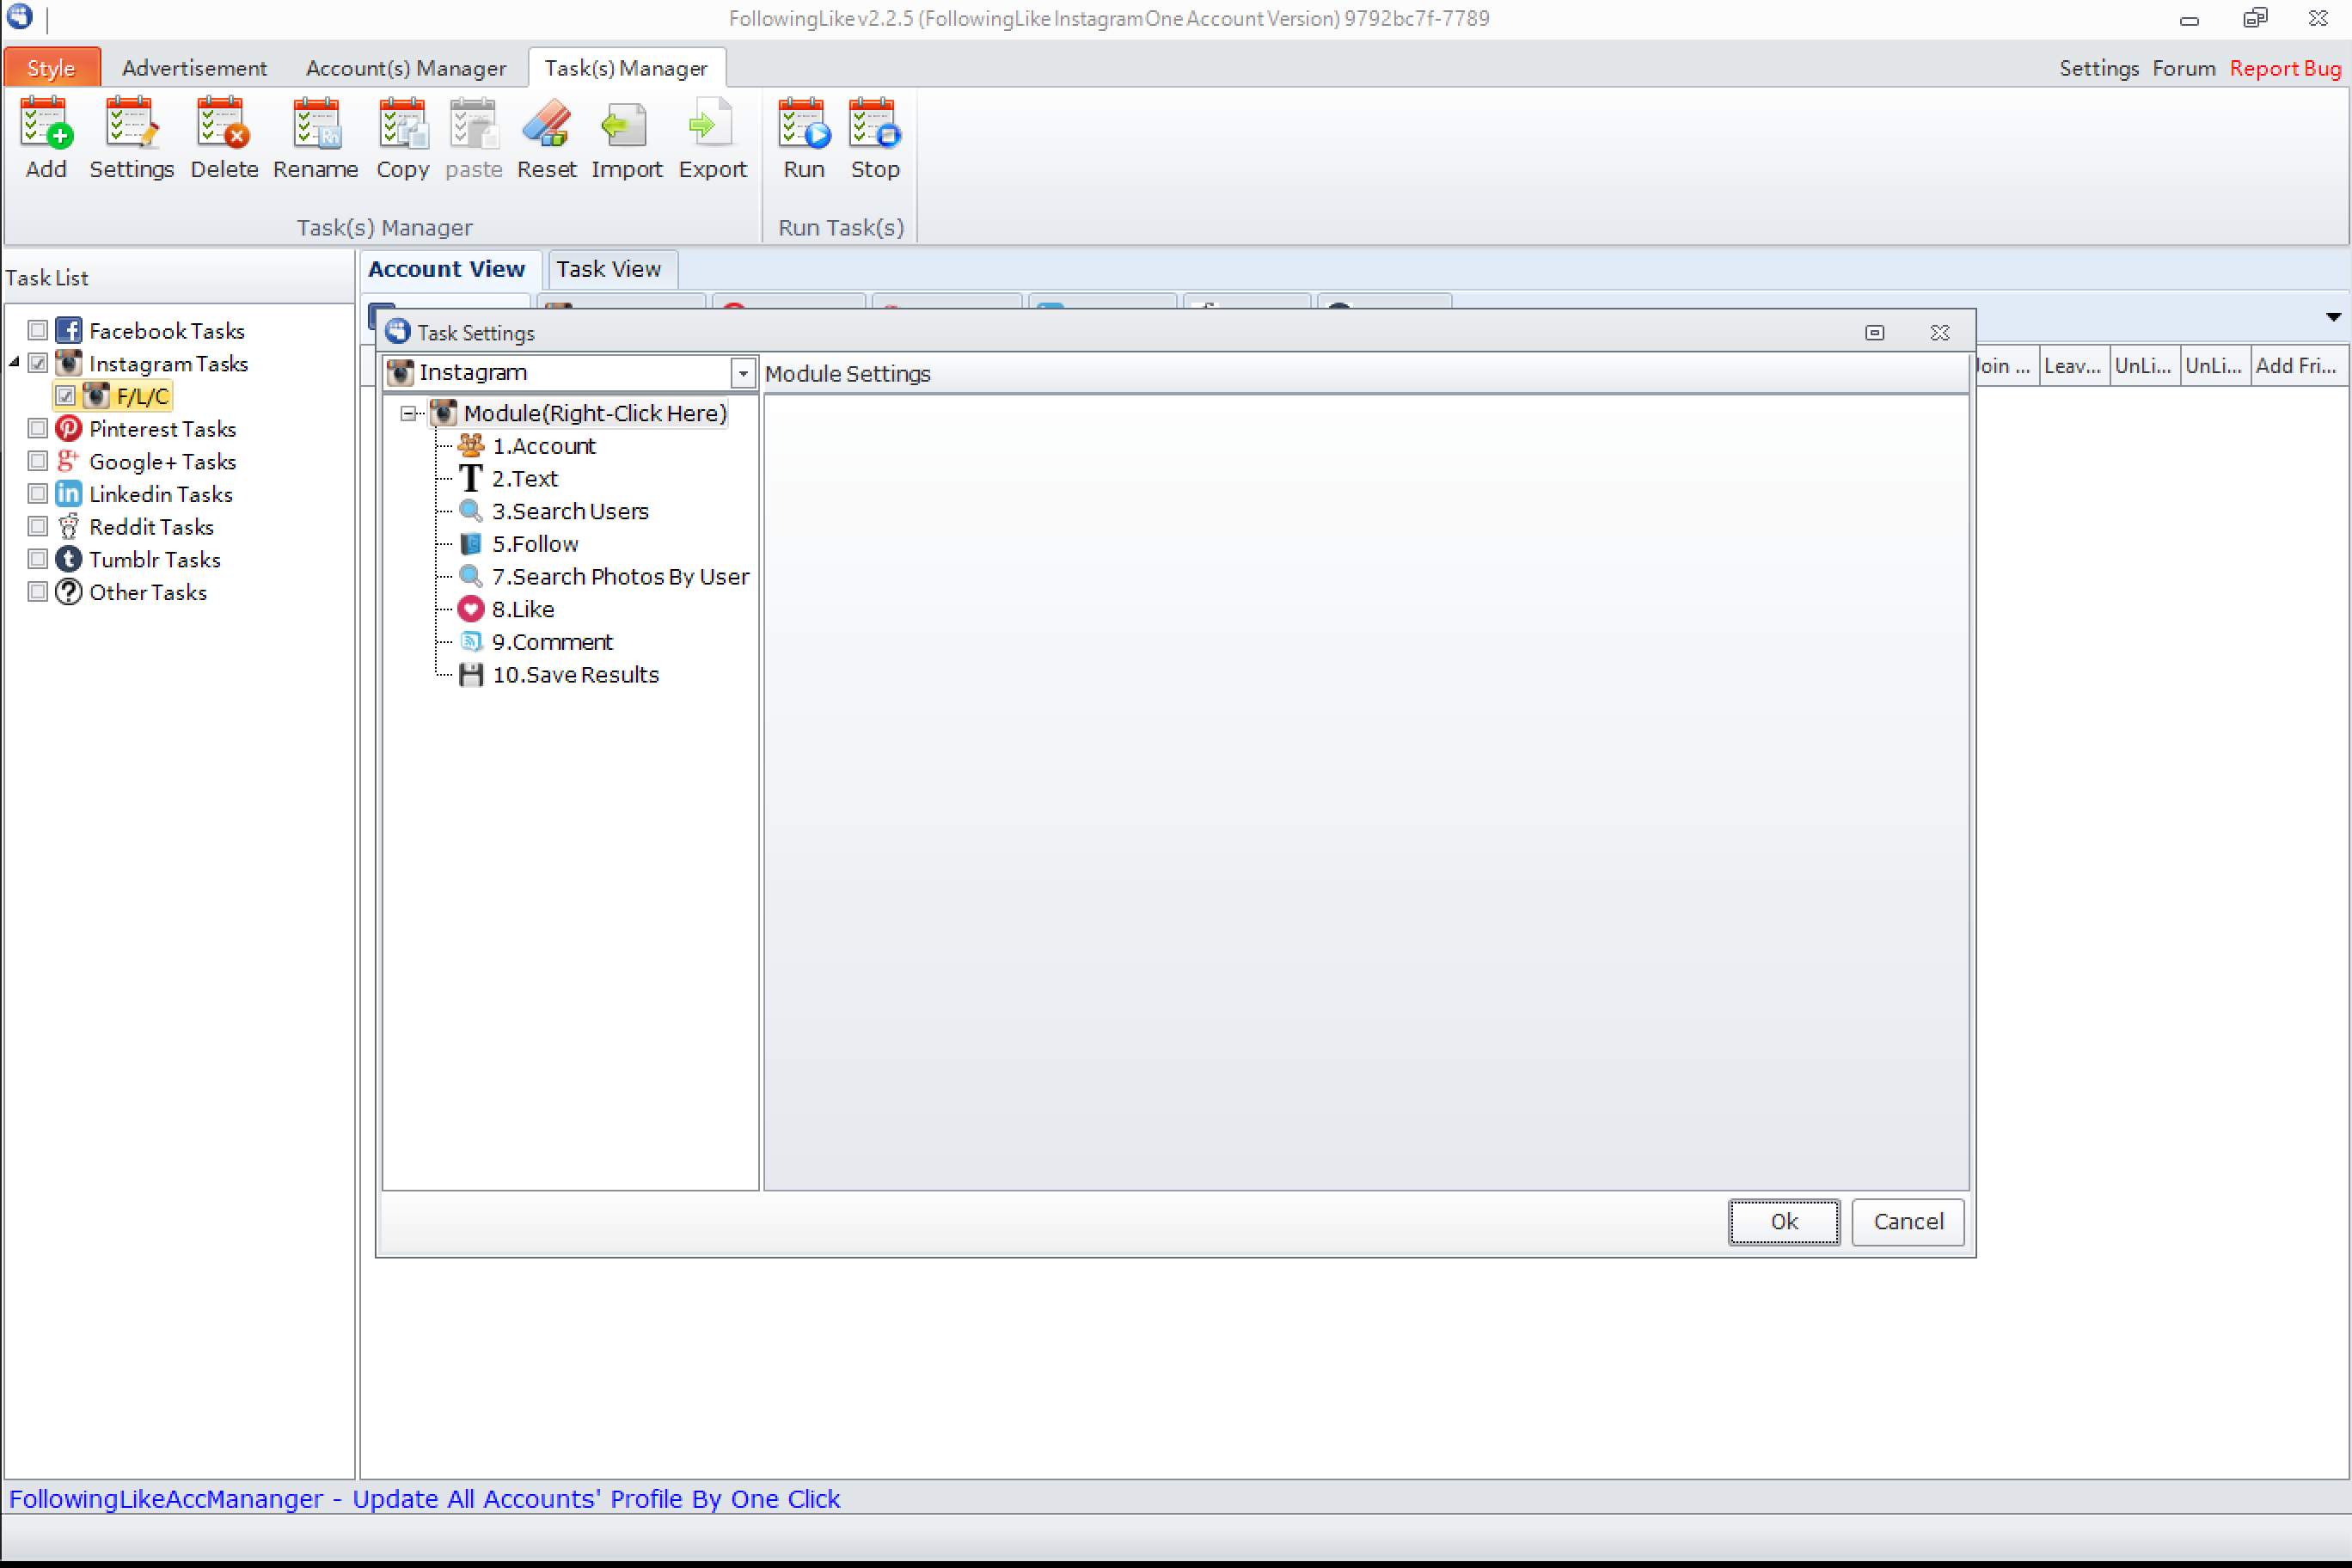Click the Export icon in ribbon
The image size is (2352, 1568).
click(712, 124)
